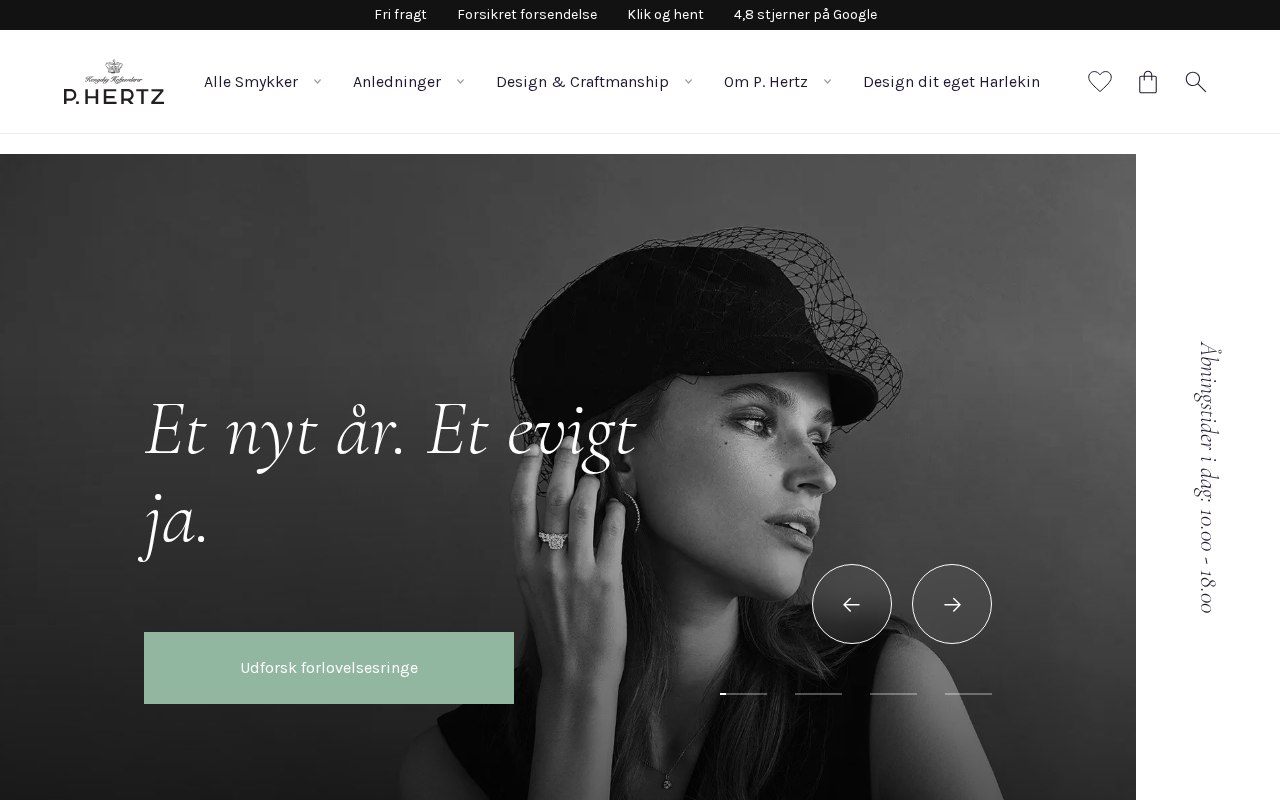This screenshot has height=800, width=1280.
Task: Open the Om P. Hertz menu
Action: point(766,82)
